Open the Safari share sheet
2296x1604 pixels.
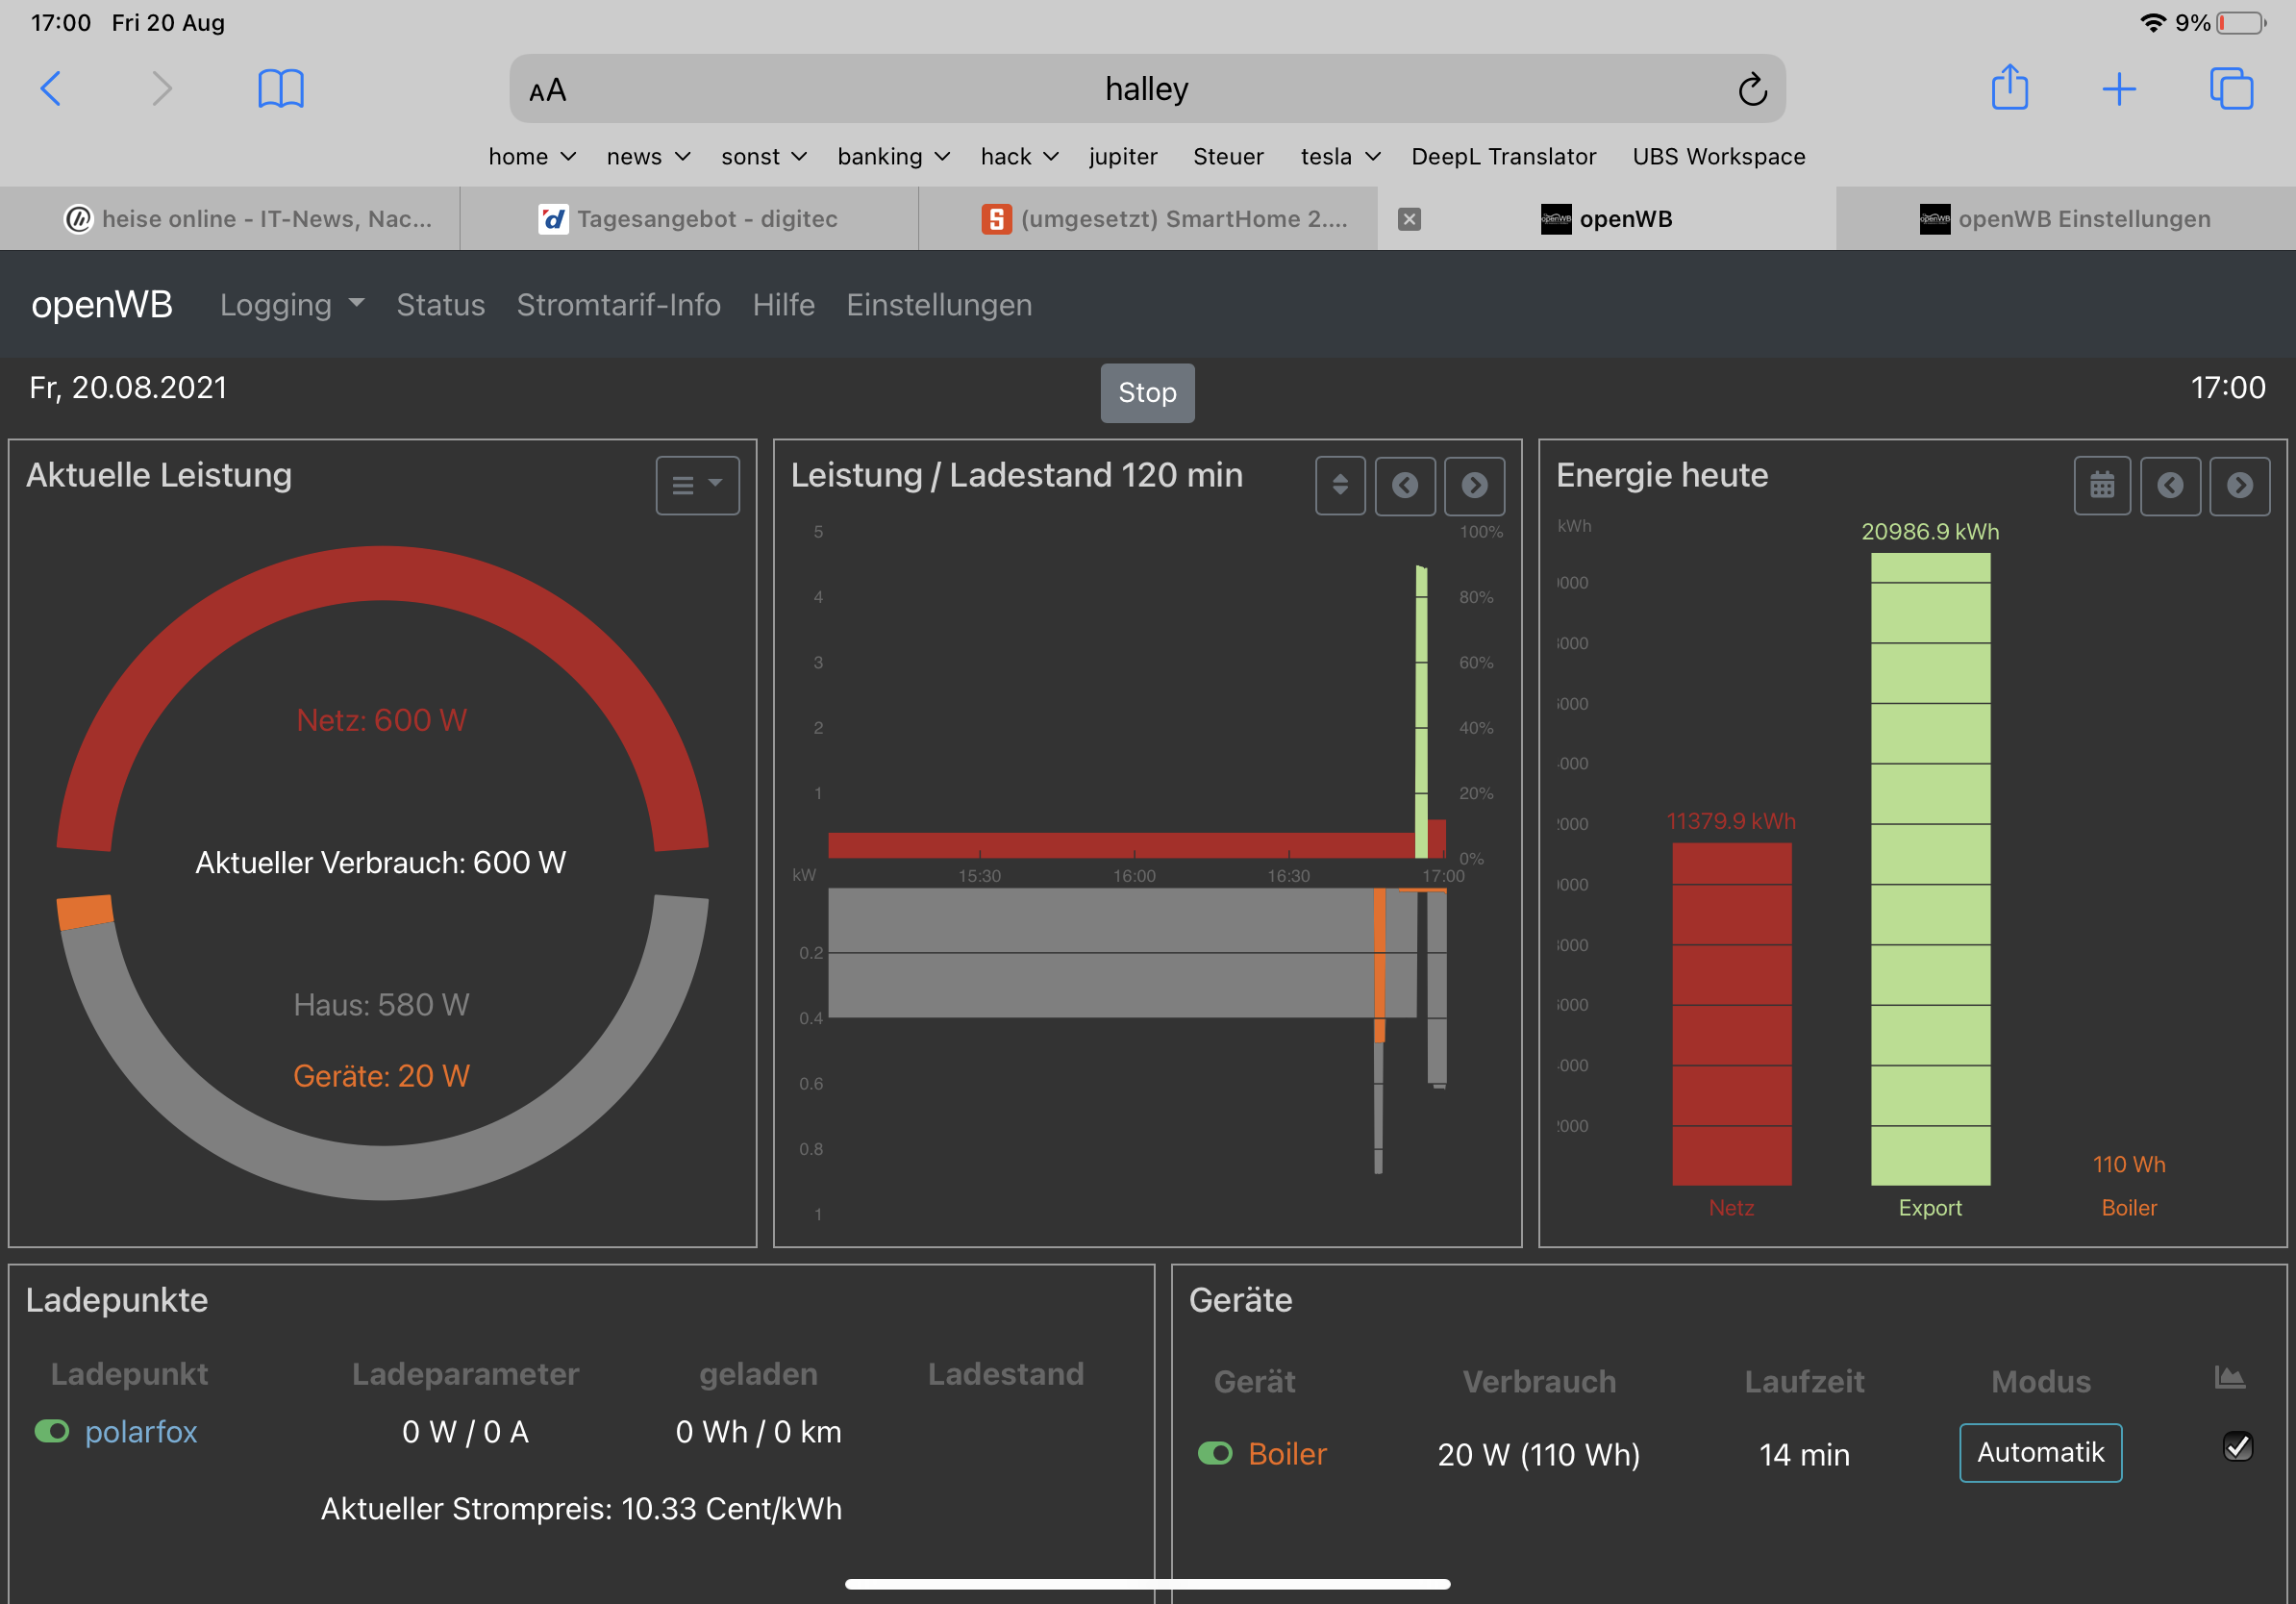coord(2009,88)
